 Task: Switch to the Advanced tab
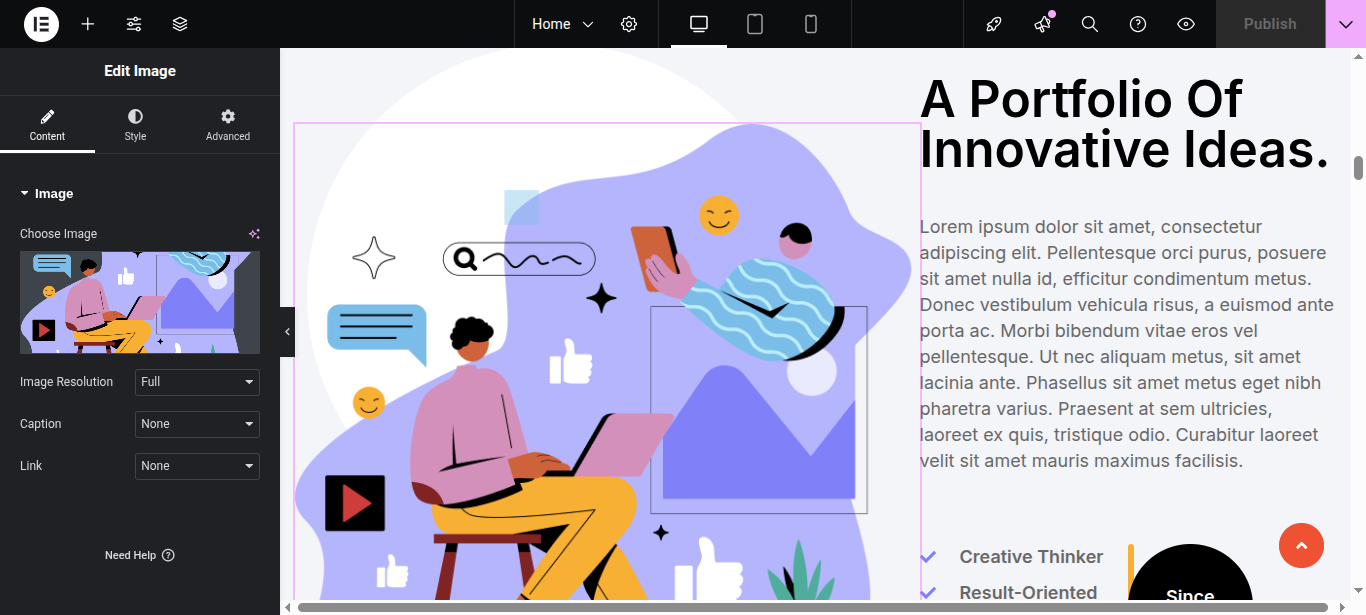coord(228,125)
